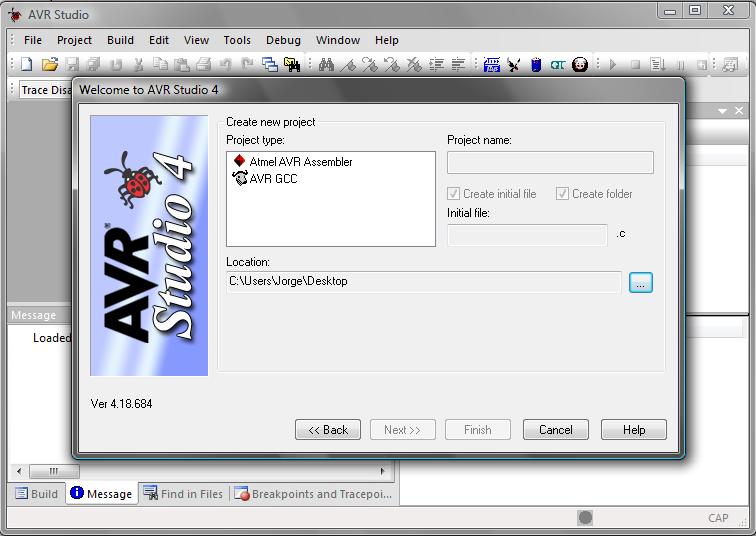Select Atmel AVR Assembler project type

pyautogui.click(x=300, y=161)
